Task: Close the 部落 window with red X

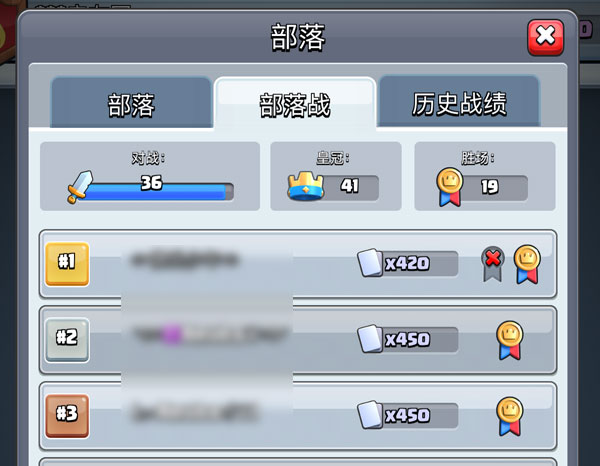Action: (x=545, y=37)
